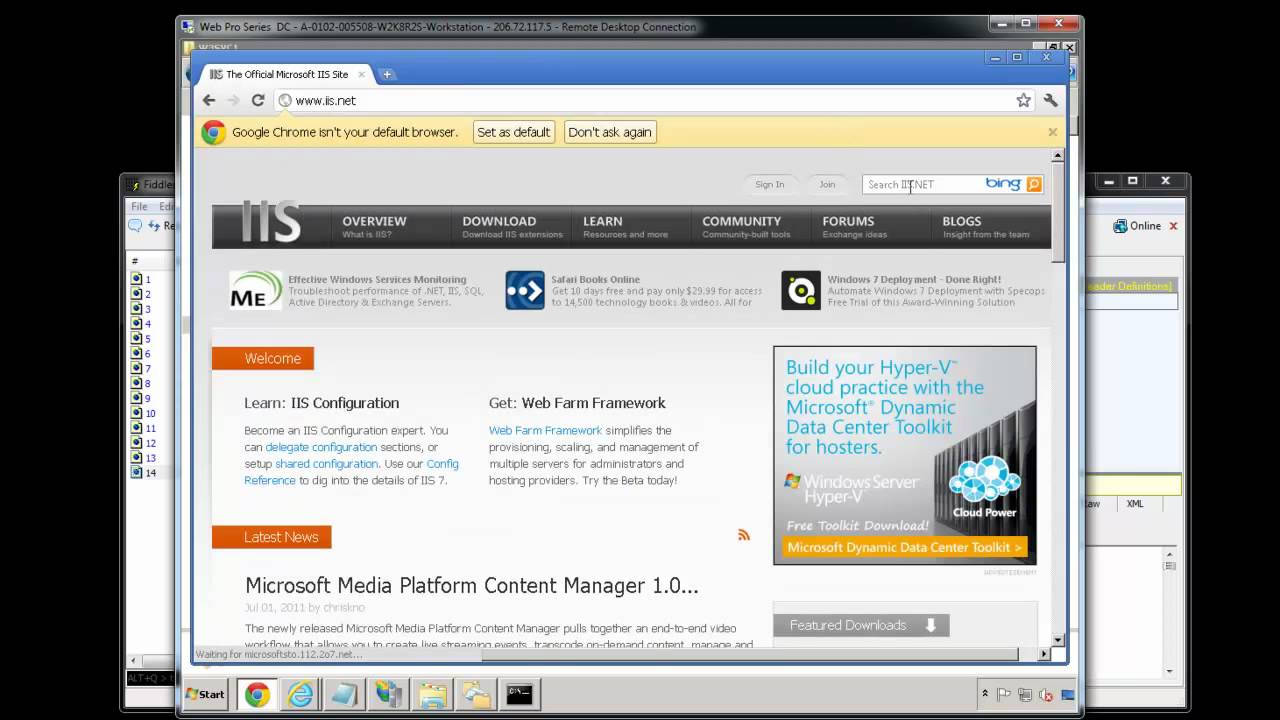The height and width of the screenshot is (720, 1280).
Task: Follow the delegate configuration link
Action: pos(321,447)
